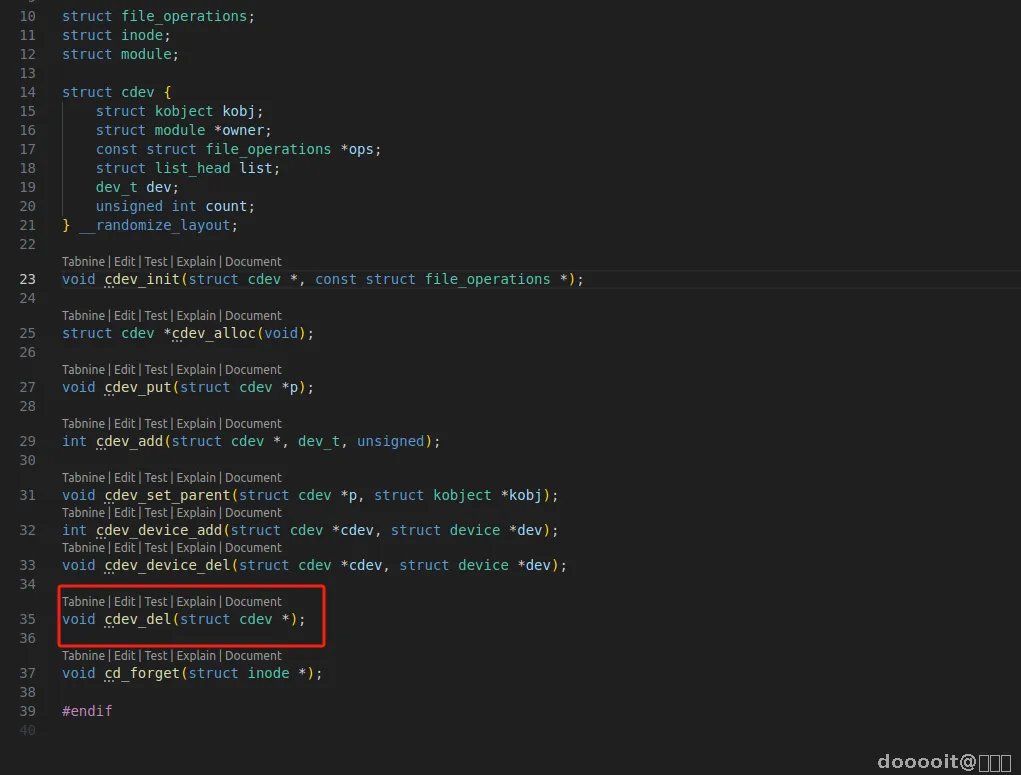The image size is (1021, 775).
Task: Click the #endif directive
Action: point(87,711)
